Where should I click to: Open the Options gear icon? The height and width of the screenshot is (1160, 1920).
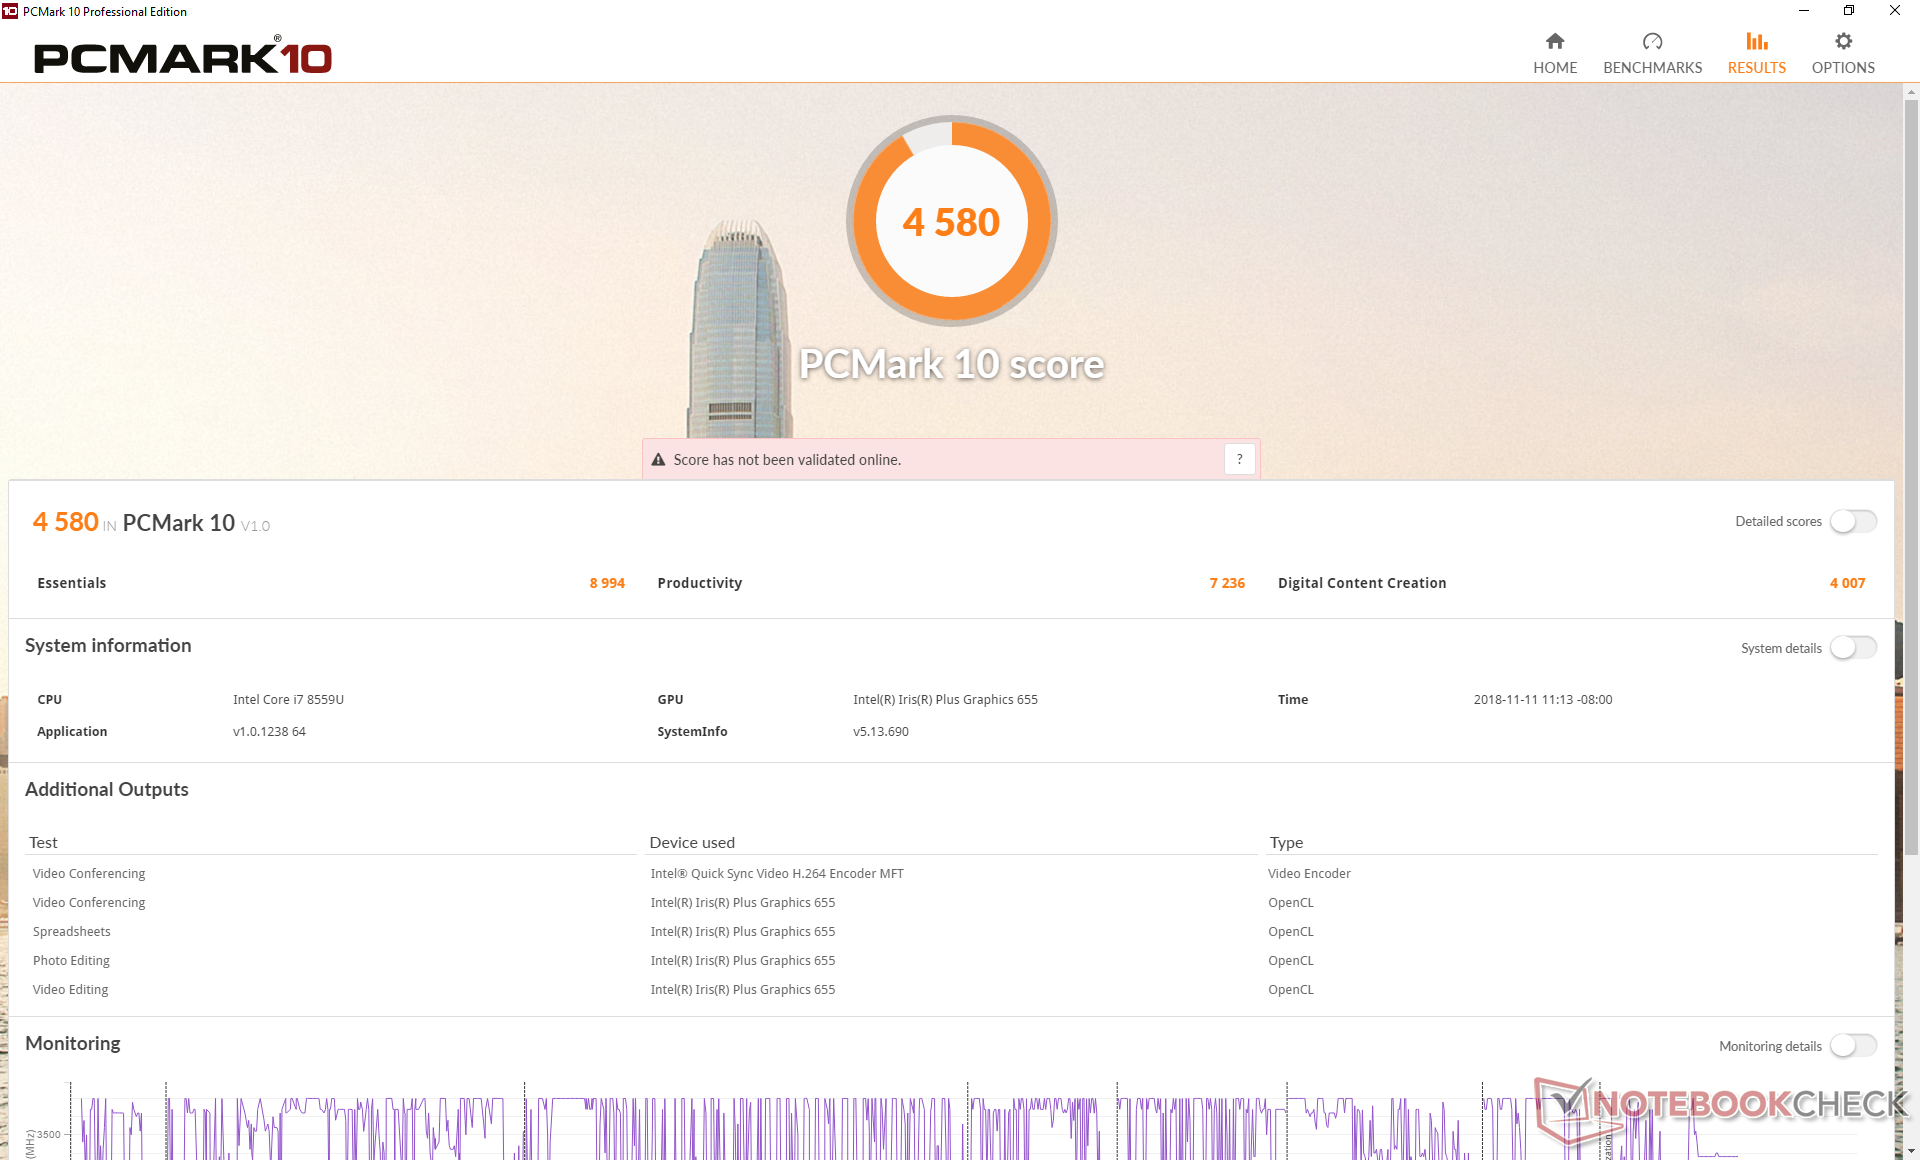(1843, 41)
